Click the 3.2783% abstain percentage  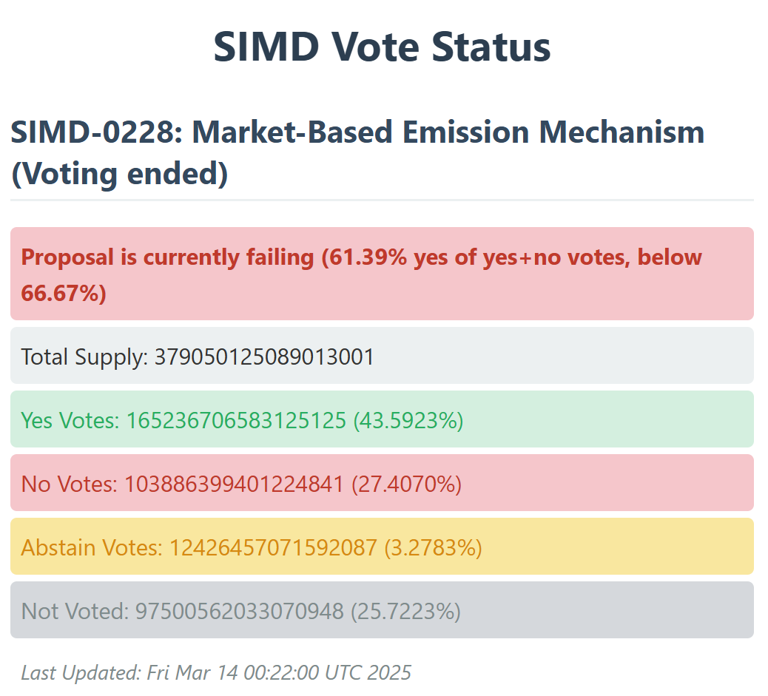[x=433, y=547]
